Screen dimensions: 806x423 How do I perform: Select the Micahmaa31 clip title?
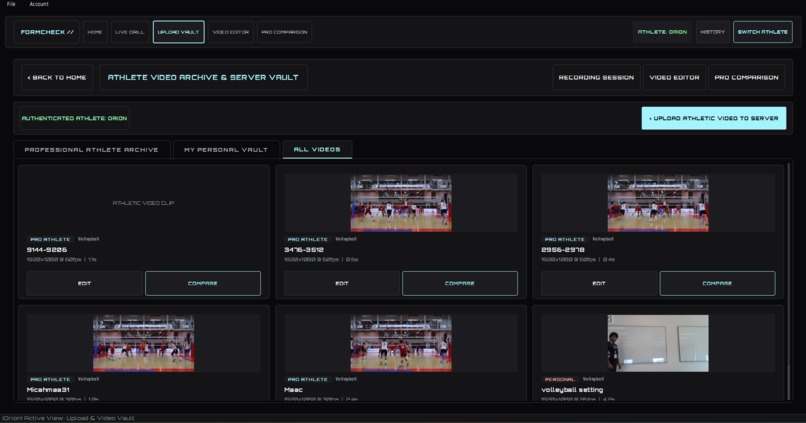click(x=48, y=390)
